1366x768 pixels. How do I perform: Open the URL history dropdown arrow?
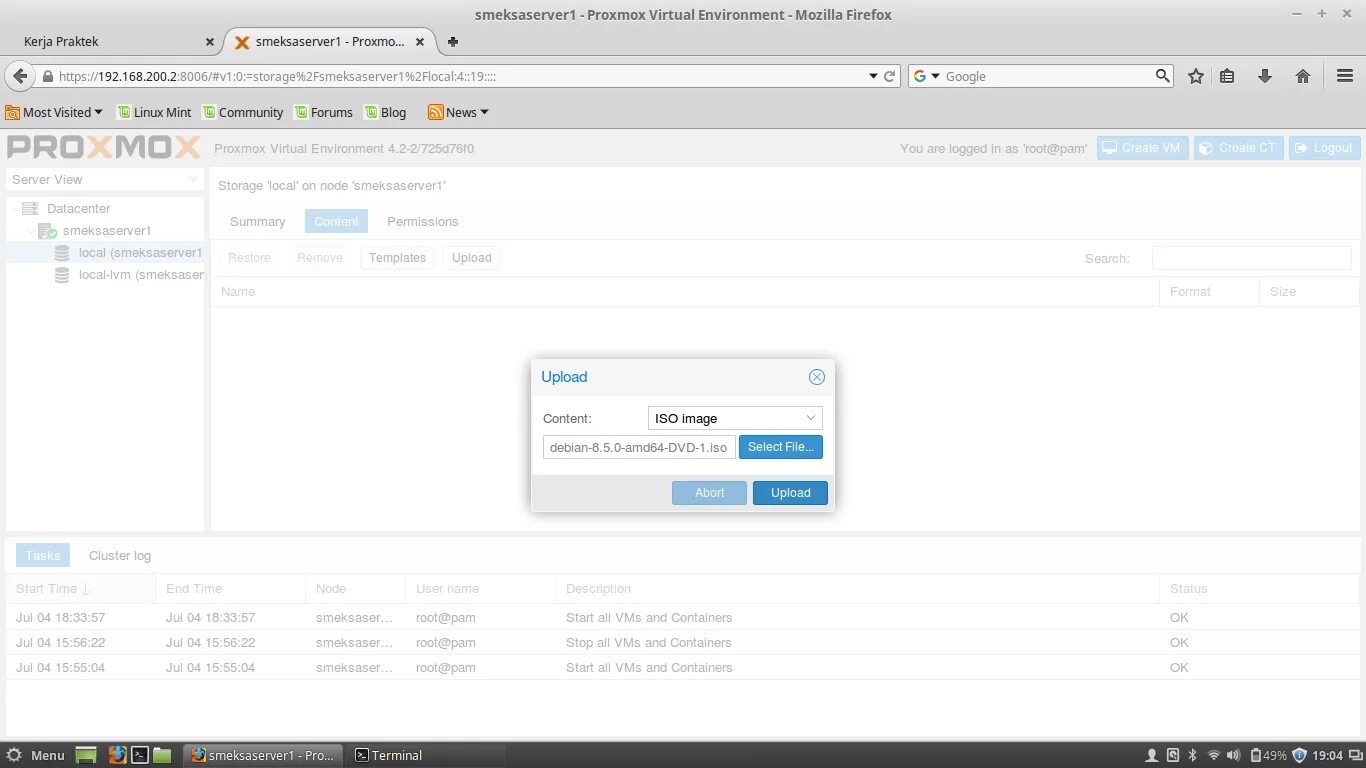872,76
